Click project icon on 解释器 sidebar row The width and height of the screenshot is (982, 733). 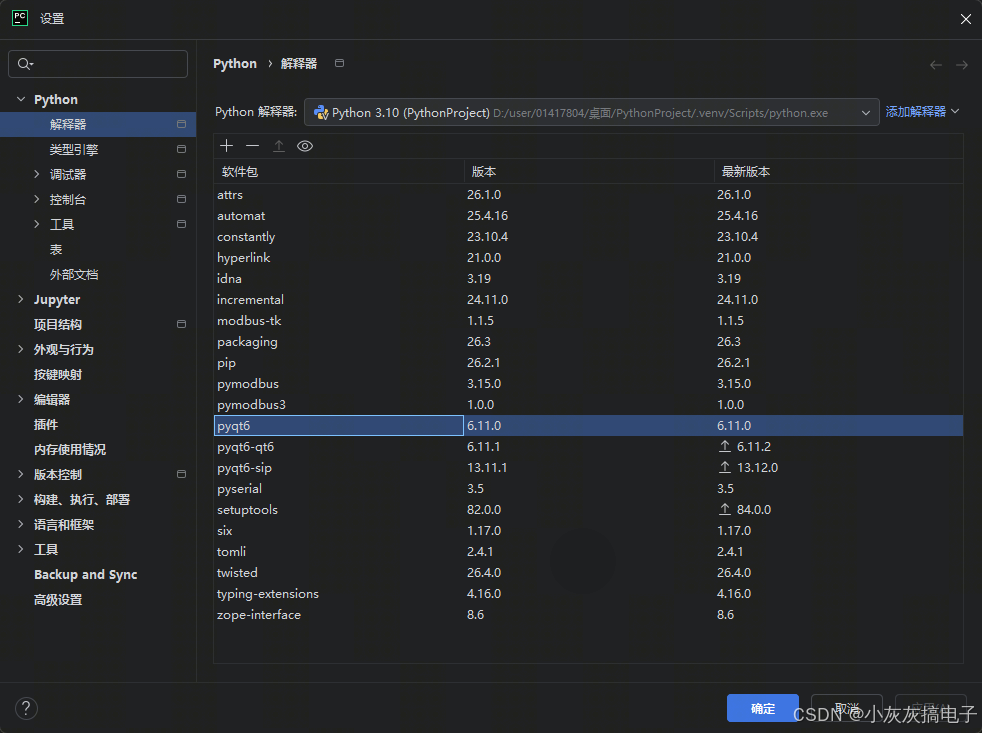pyautogui.click(x=181, y=124)
